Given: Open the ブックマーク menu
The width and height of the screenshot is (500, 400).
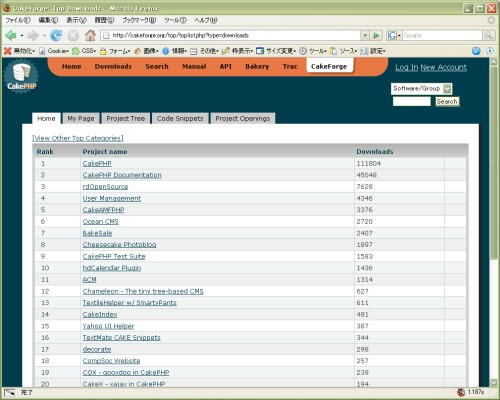Looking at the screenshot, I should [139, 20].
